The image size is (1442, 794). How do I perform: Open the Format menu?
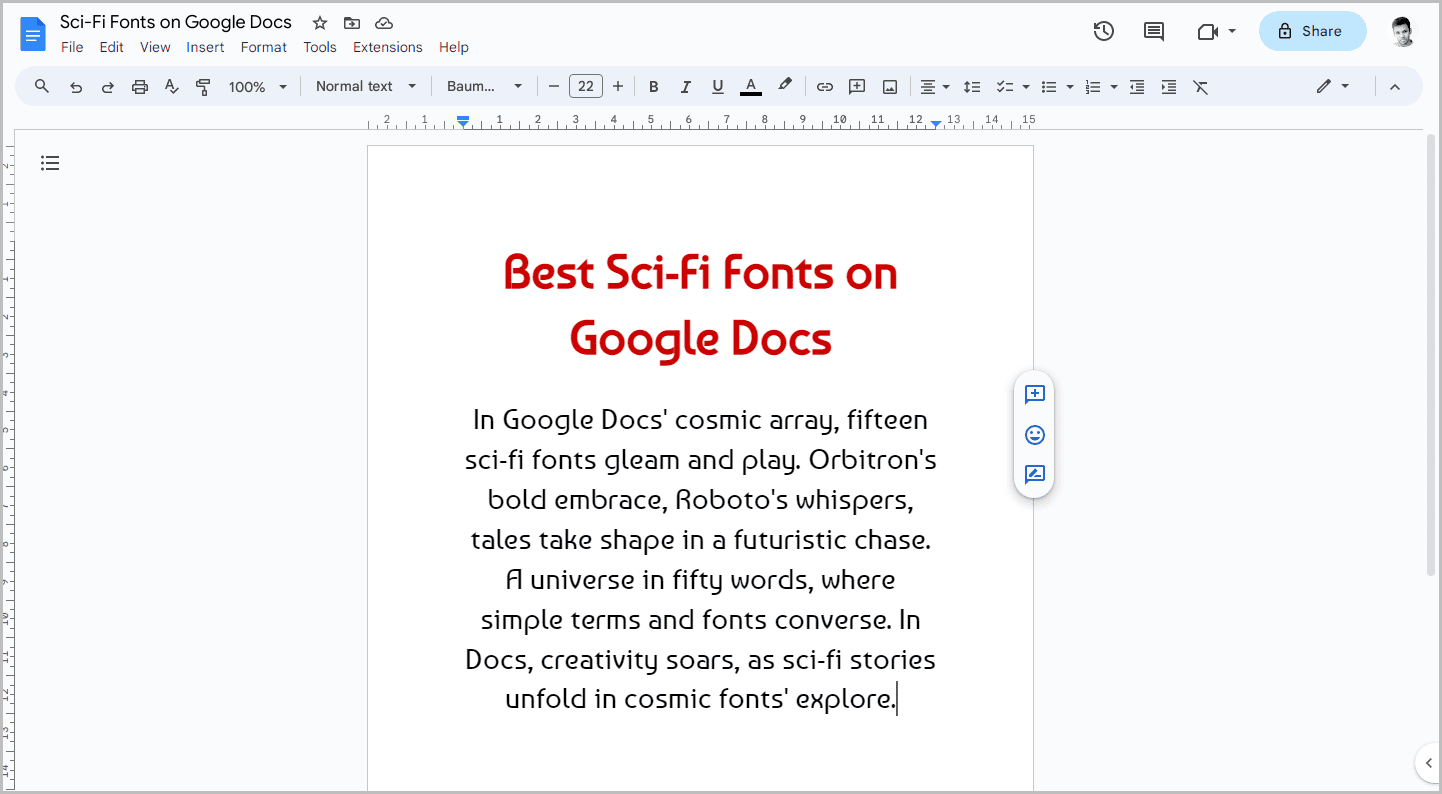(263, 47)
